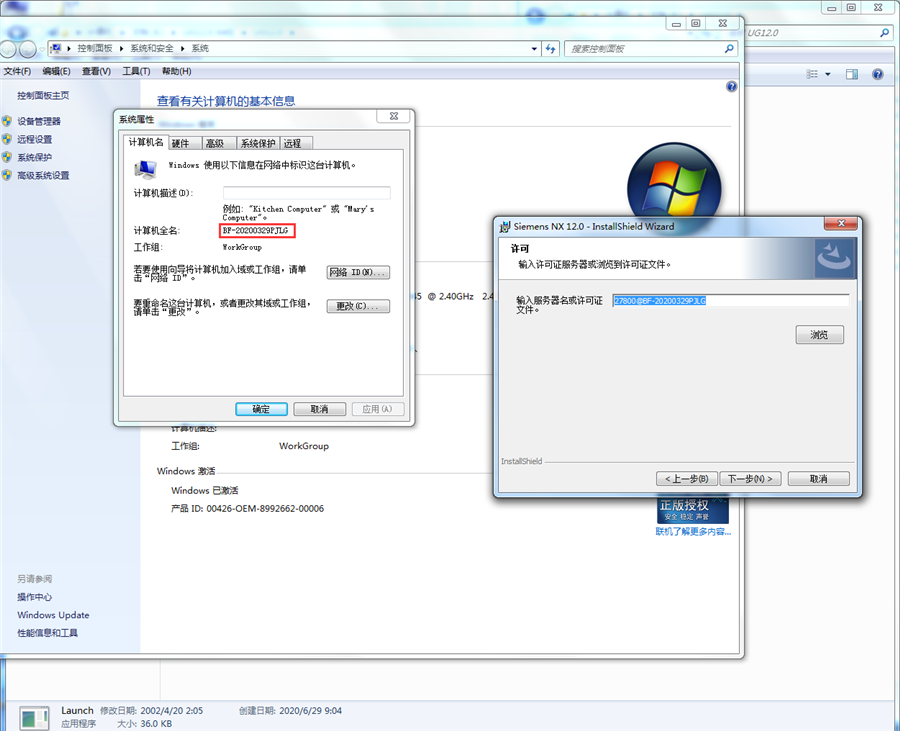Click 取消 in 系统属性 dialog
Screen dimensions: 900x731
coord(320,409)
